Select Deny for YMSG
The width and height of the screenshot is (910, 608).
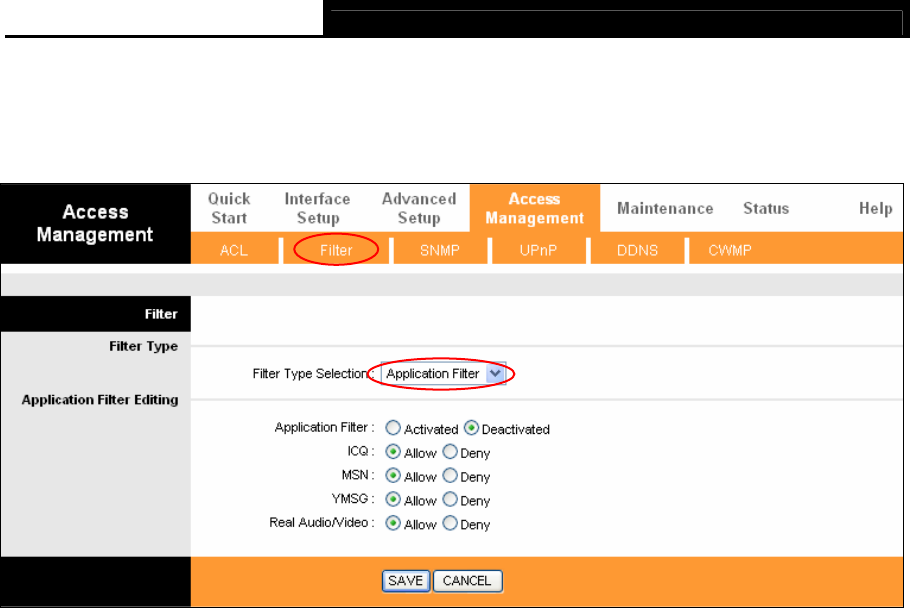coord(450,500)
